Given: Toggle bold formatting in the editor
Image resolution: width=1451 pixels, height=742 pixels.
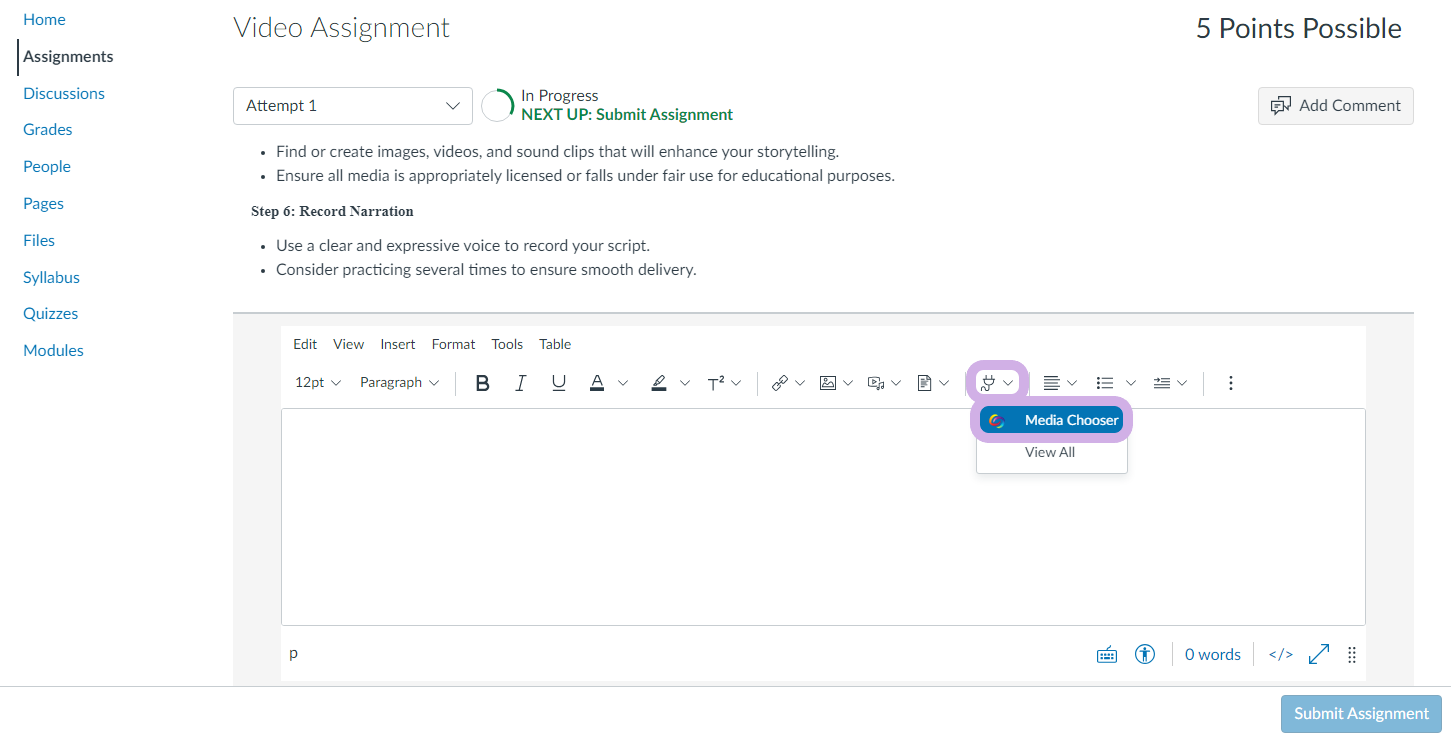Looking at the screenshot, I should pyautogui.click(x=482, y=383).
